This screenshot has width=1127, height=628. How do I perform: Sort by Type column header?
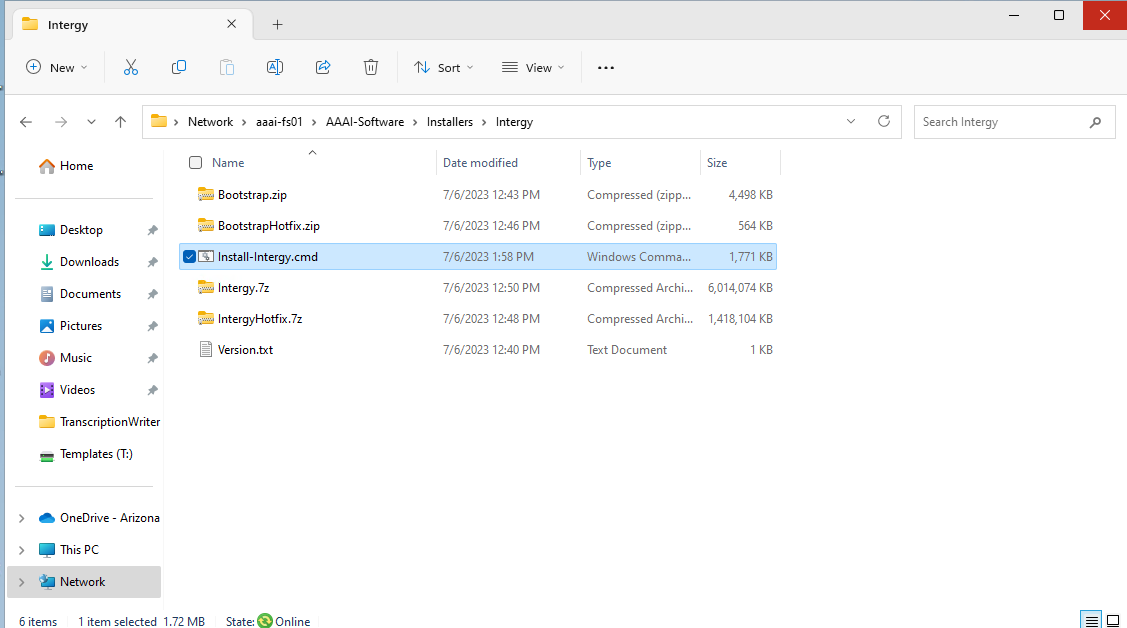tap(599, 163)
